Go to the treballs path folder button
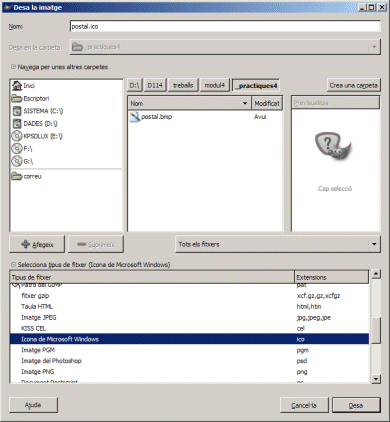The width and height of the screenshot is (390, 422). (x=183, y=85)
